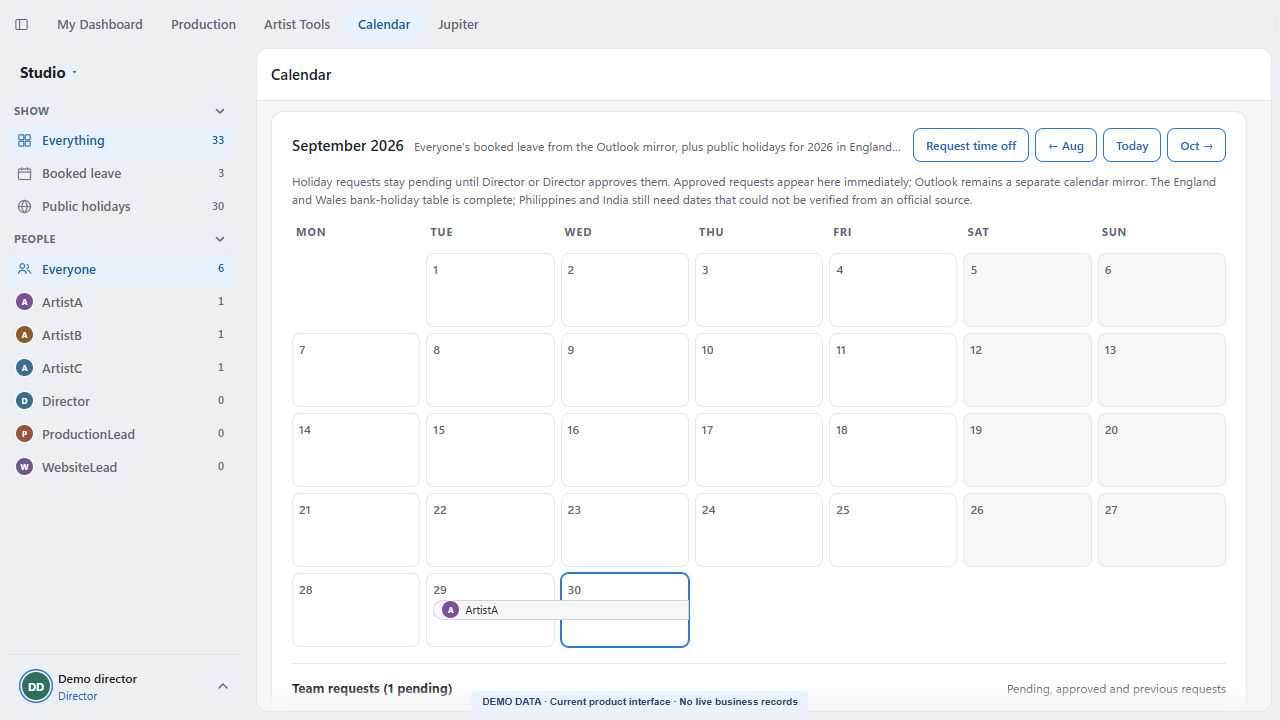Collapse the PEOPLE section chevron
This screenshot has width=1280, height=720.
tap(220, 239)
